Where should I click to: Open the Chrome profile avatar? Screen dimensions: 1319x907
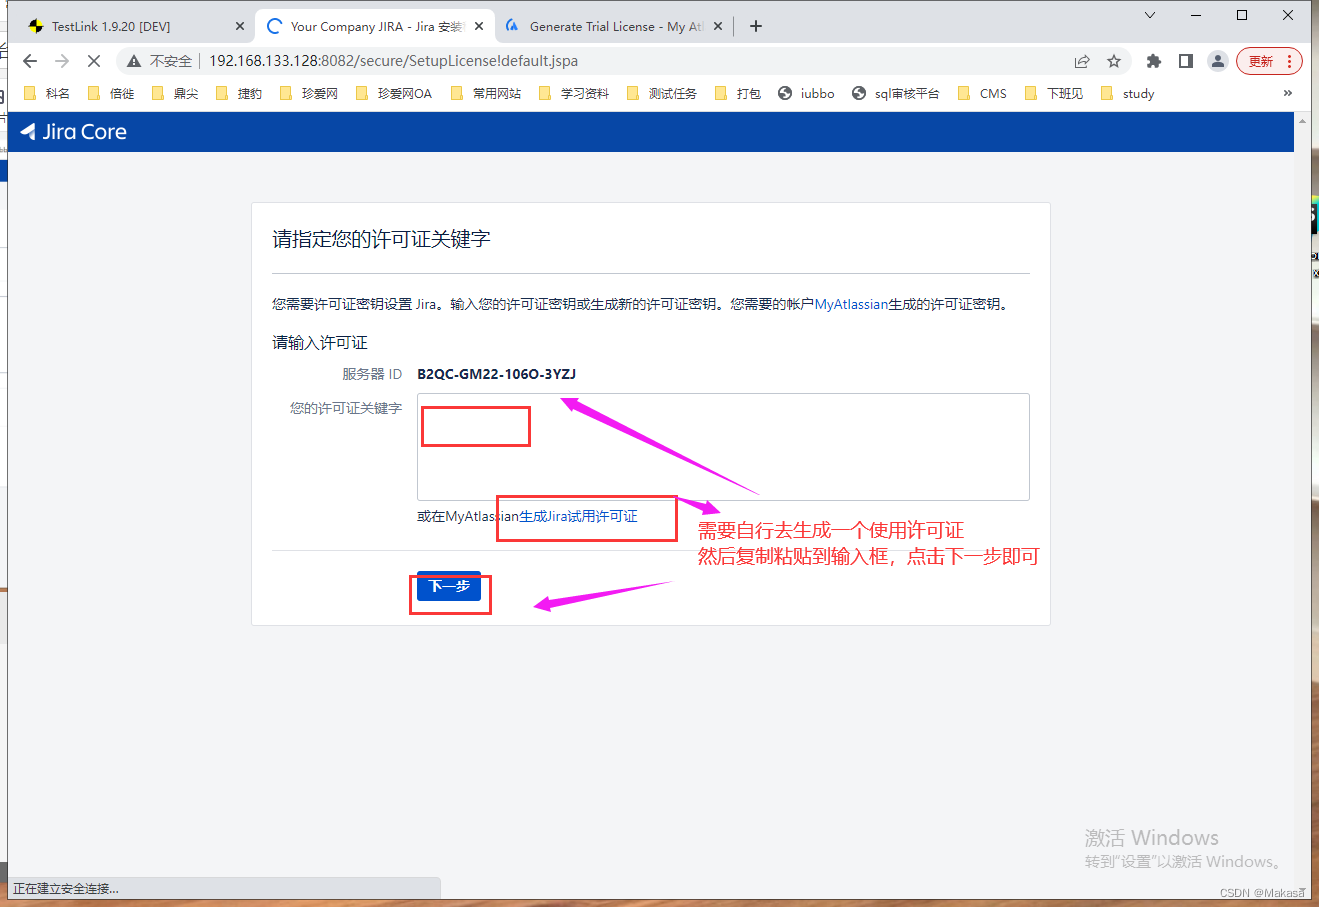[x=1218, y=61]
